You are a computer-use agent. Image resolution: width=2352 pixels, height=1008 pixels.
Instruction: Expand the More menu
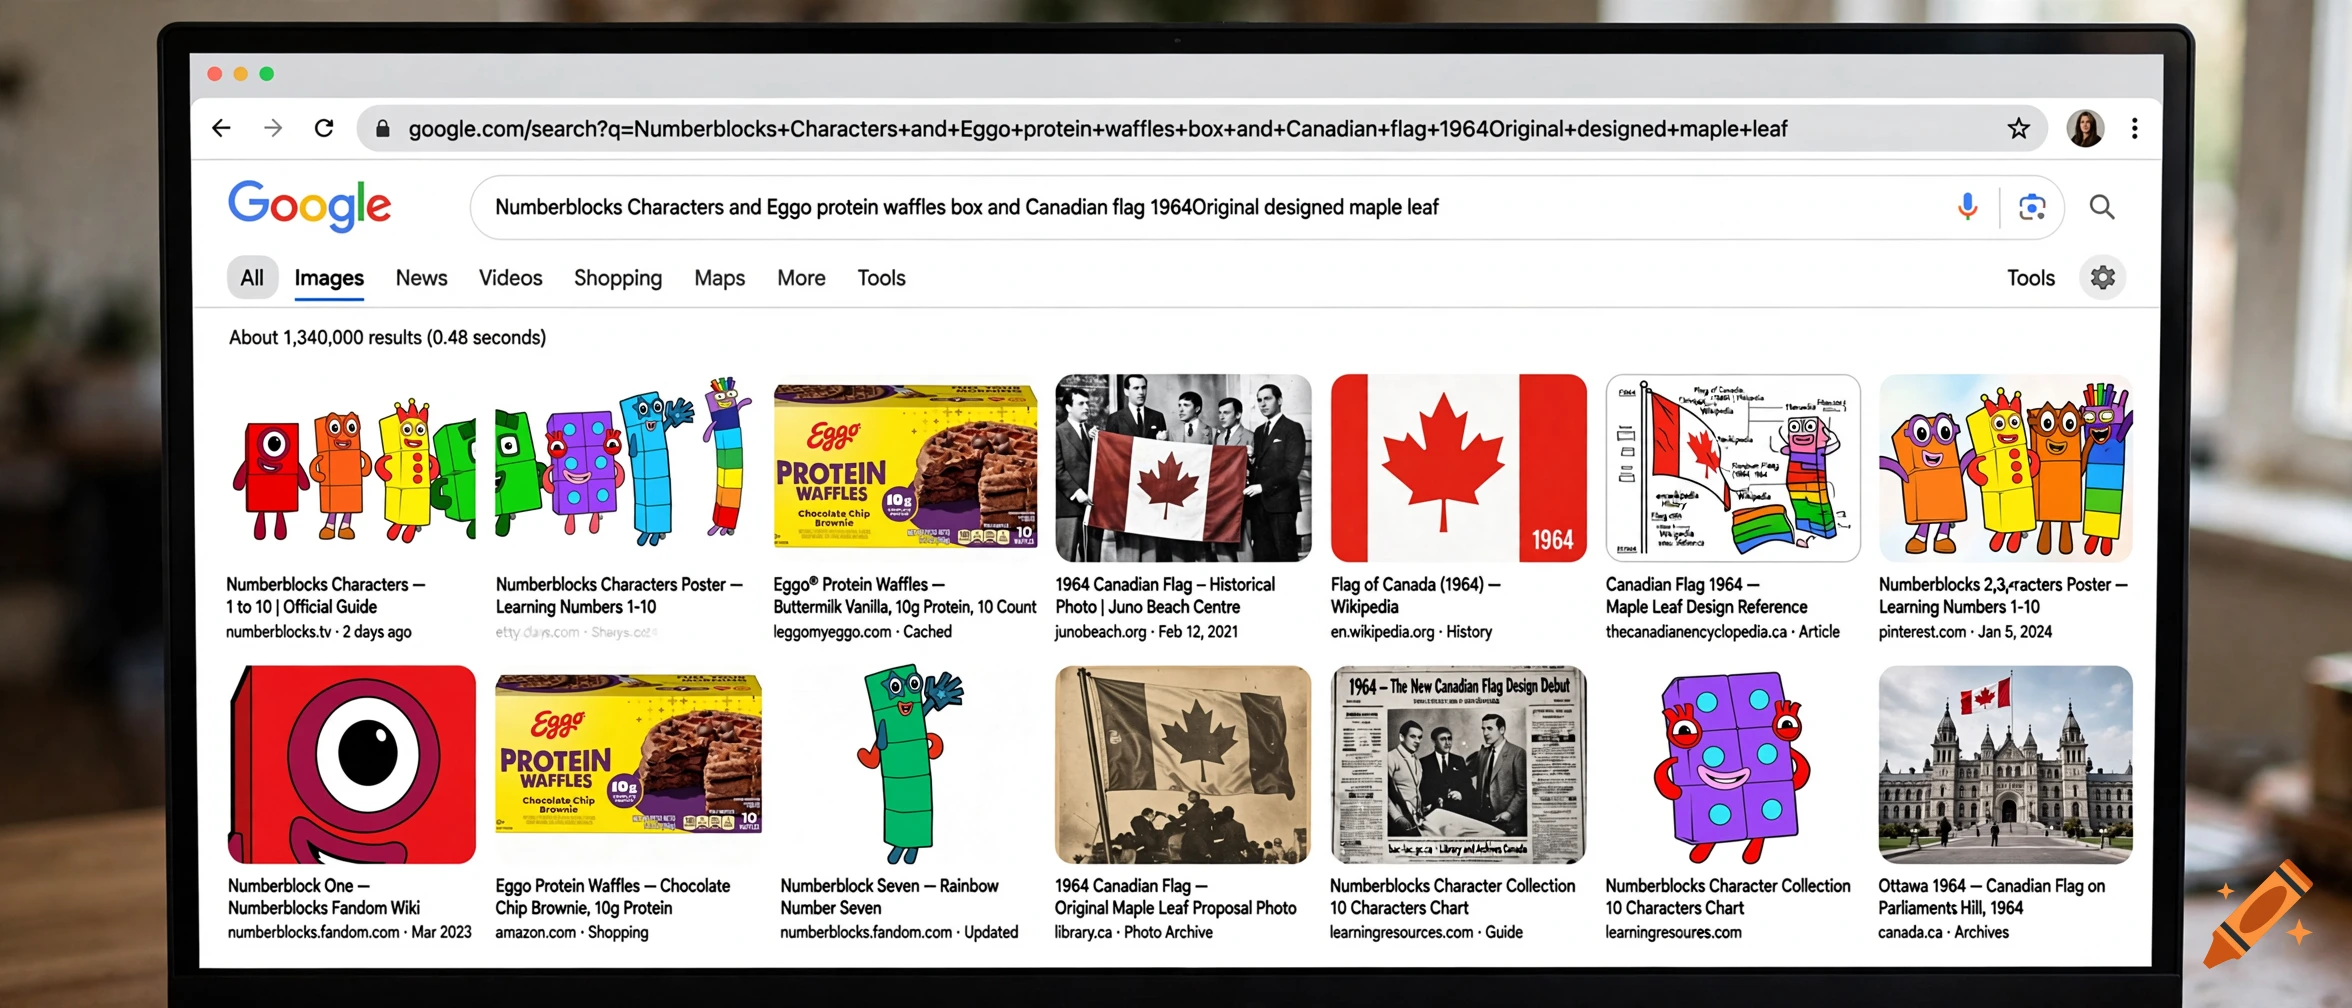(801, 278)
